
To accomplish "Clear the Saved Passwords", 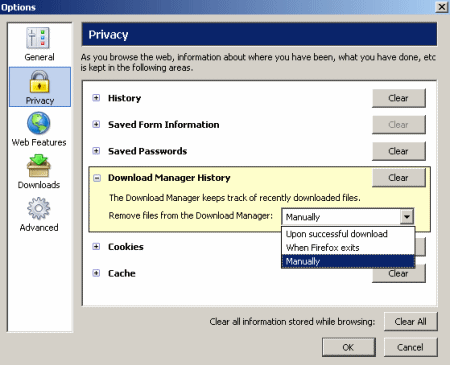I will click(399, 151).
